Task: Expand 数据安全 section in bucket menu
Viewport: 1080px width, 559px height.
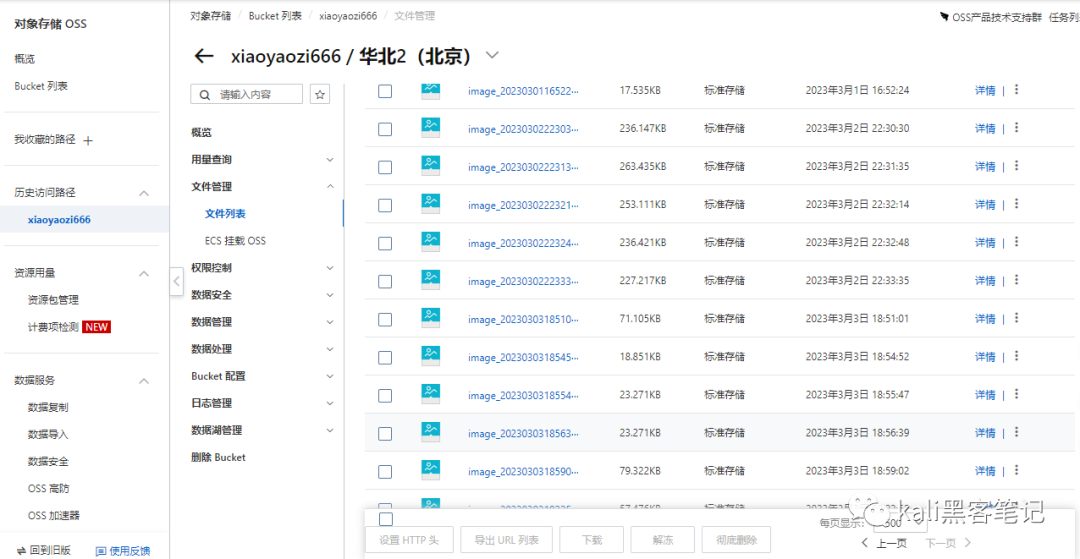Action: tap(330, 295)
